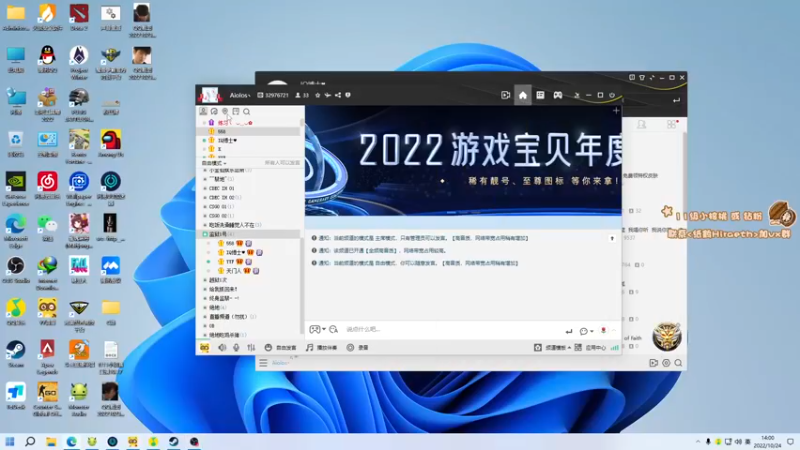
Task: Click the contacts tab icon in back window
Action: 641,124
